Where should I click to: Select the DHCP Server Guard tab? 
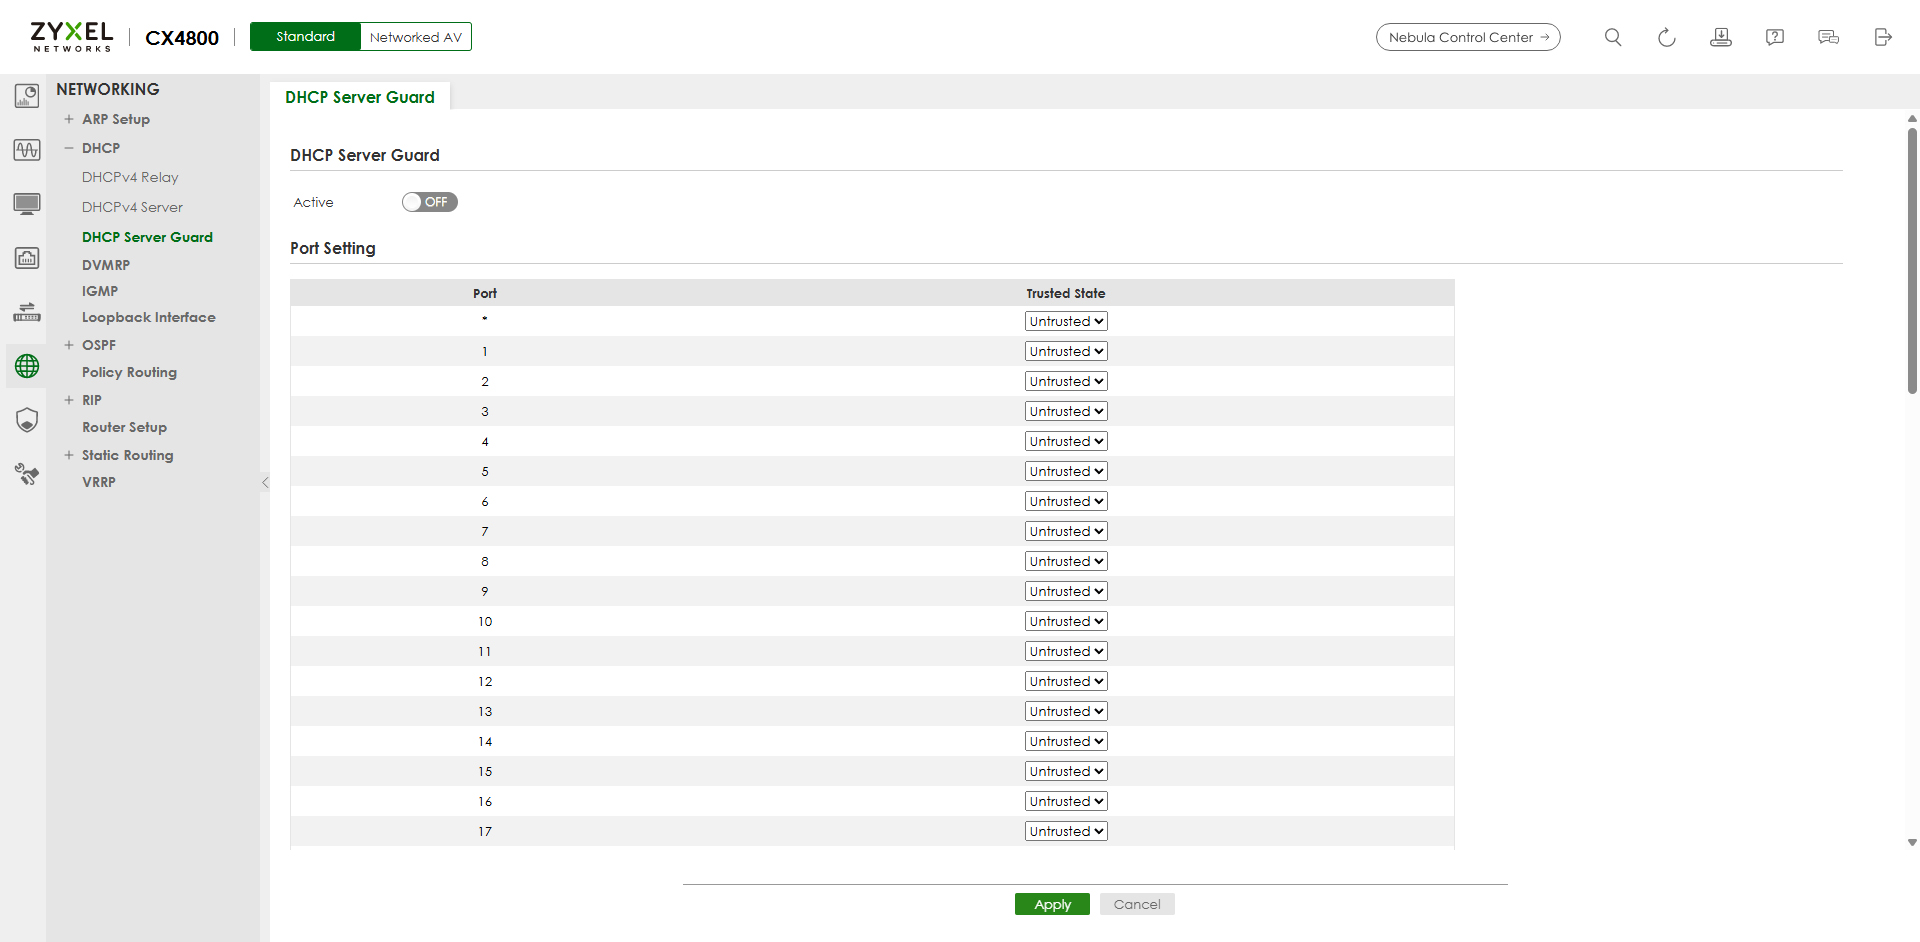click(359, 97)
